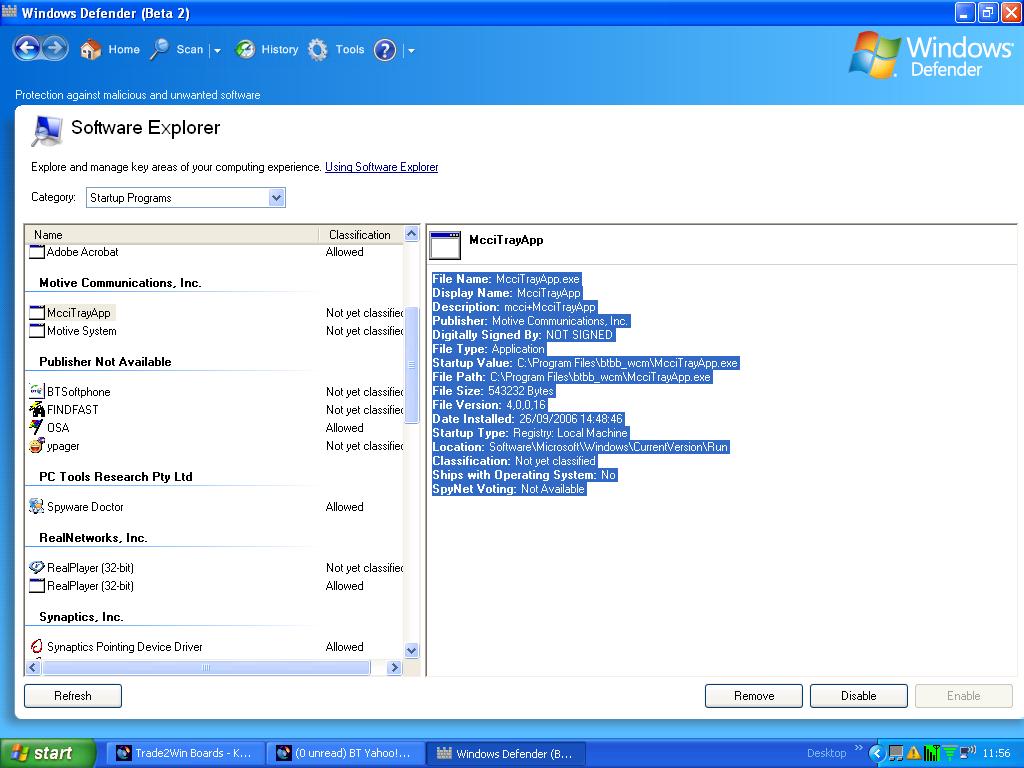The height and width of the screenshot is (768, 1024).
Task: Click the wireless network computer tray icon
Action: tap(968, 754)
